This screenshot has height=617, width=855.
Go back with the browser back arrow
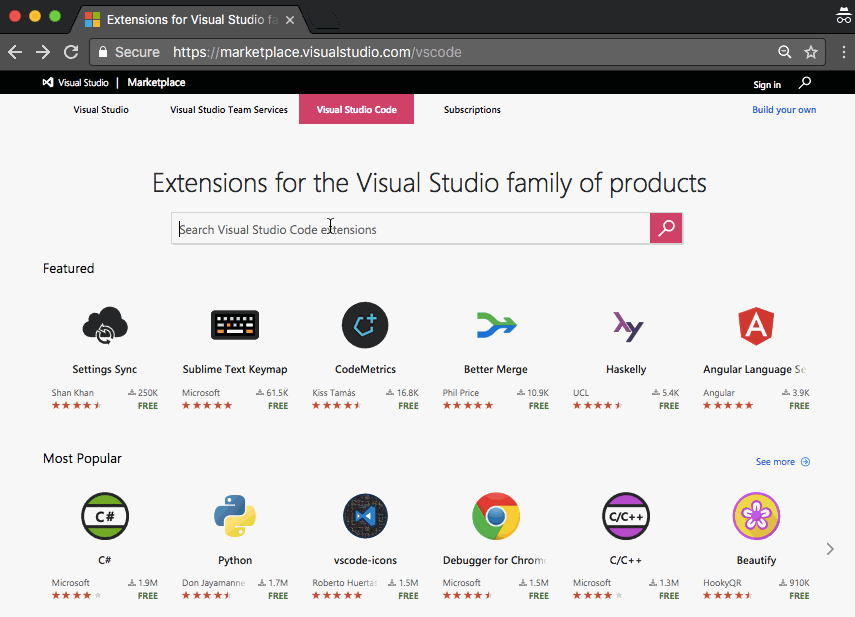(15, 52)
